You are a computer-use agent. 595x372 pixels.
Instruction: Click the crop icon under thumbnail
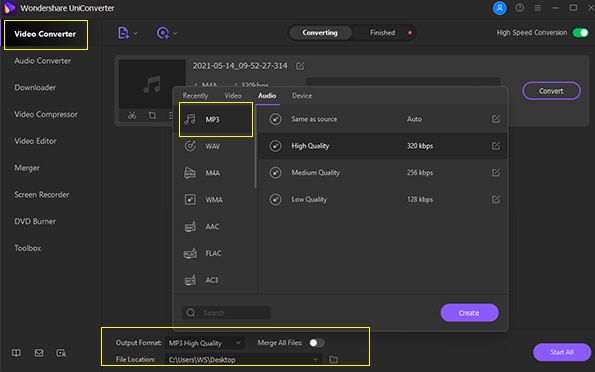[152, 115]
